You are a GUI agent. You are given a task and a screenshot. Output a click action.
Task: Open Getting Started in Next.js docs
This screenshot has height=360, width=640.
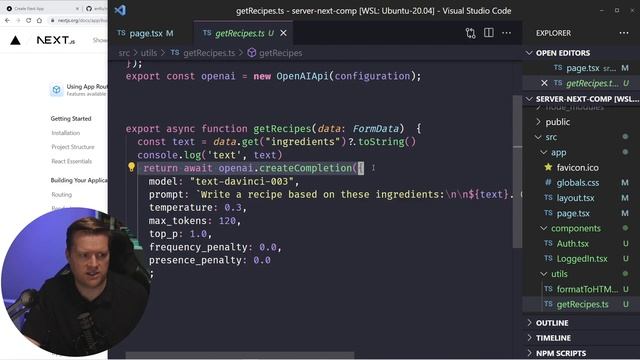(x=71, y=118)
